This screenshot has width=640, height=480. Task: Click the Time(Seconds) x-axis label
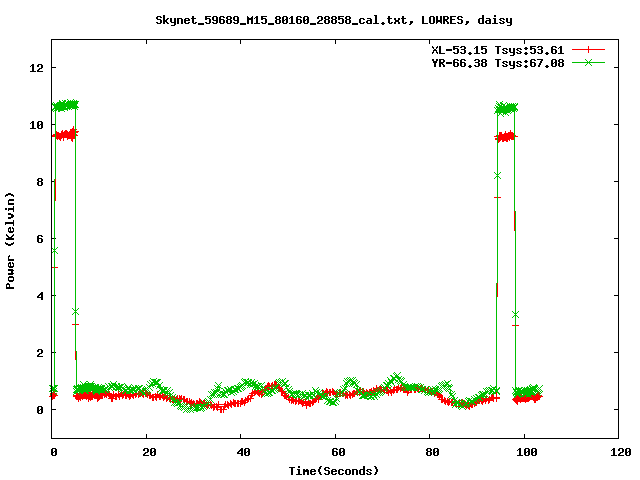(x=334, y=471)
